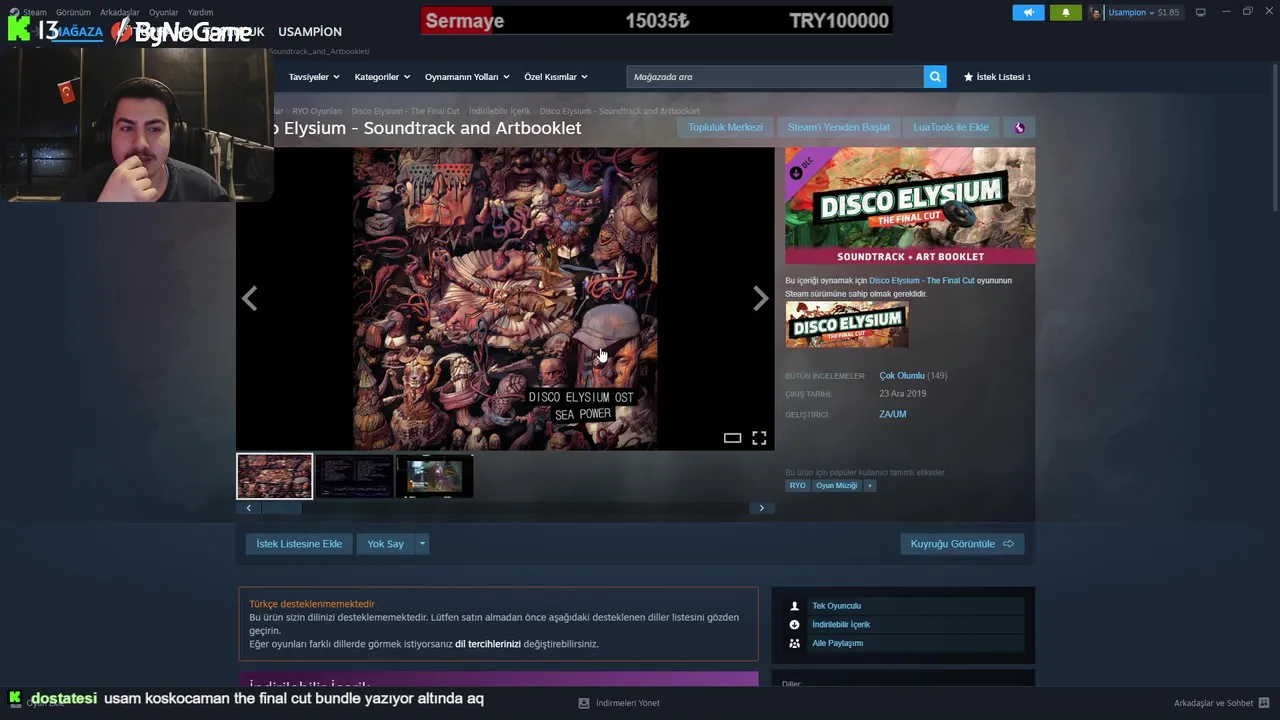
Task: Open the Oyunlar menu
Action: pos(163,12)
